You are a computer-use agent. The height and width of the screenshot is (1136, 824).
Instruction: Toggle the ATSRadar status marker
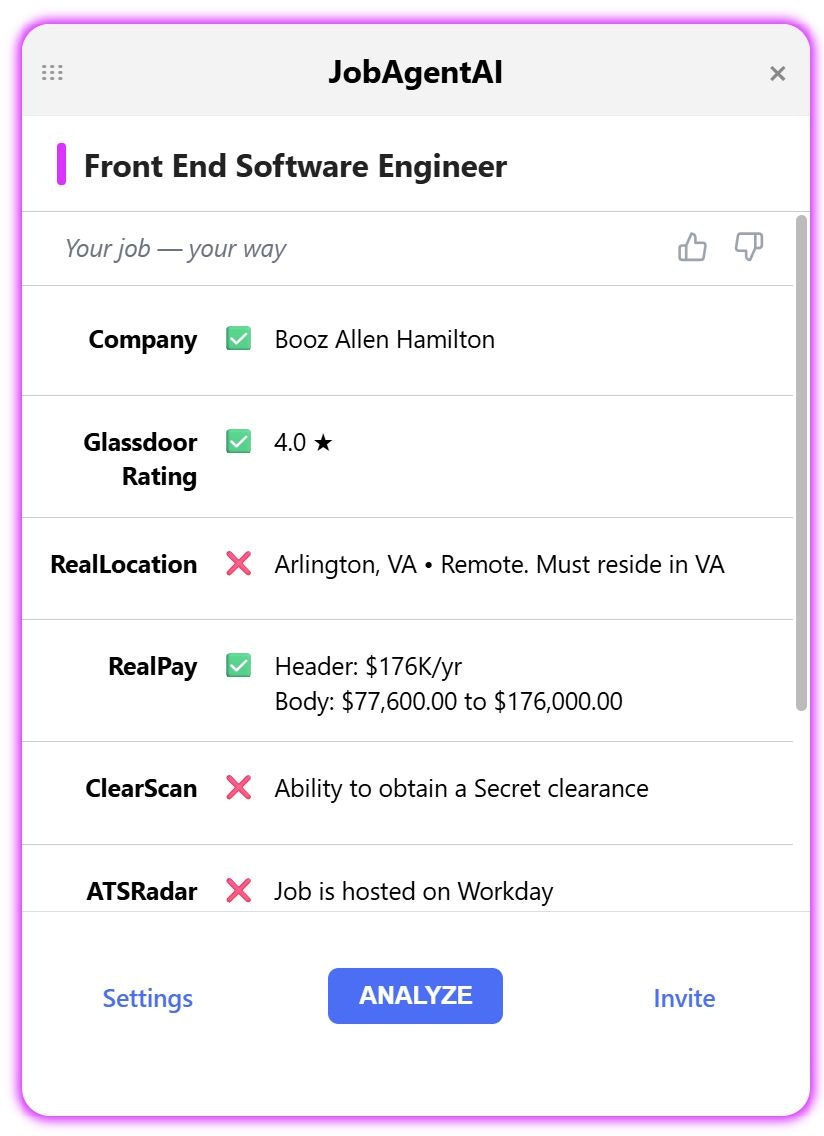(x=237, y=891)
